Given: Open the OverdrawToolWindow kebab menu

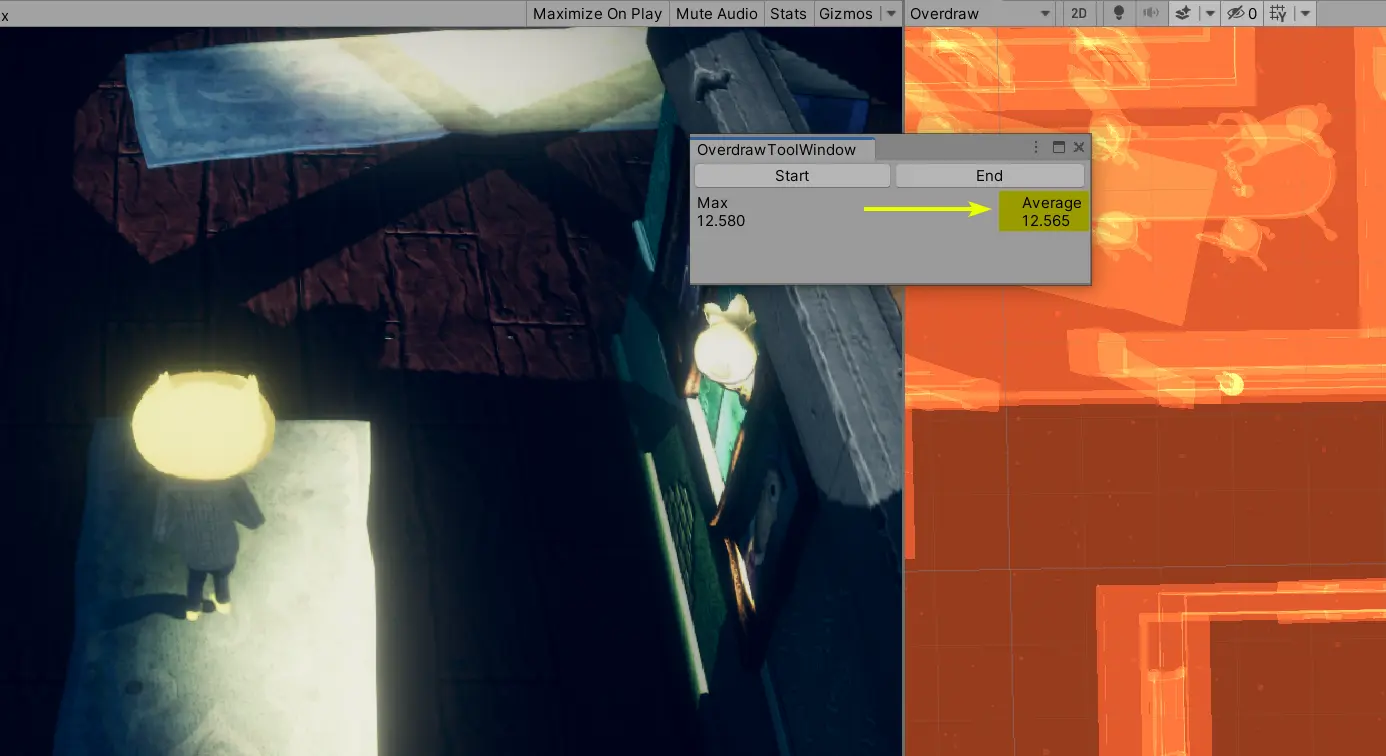Looking at the screenshot, I should click(x=1036, y=147).
